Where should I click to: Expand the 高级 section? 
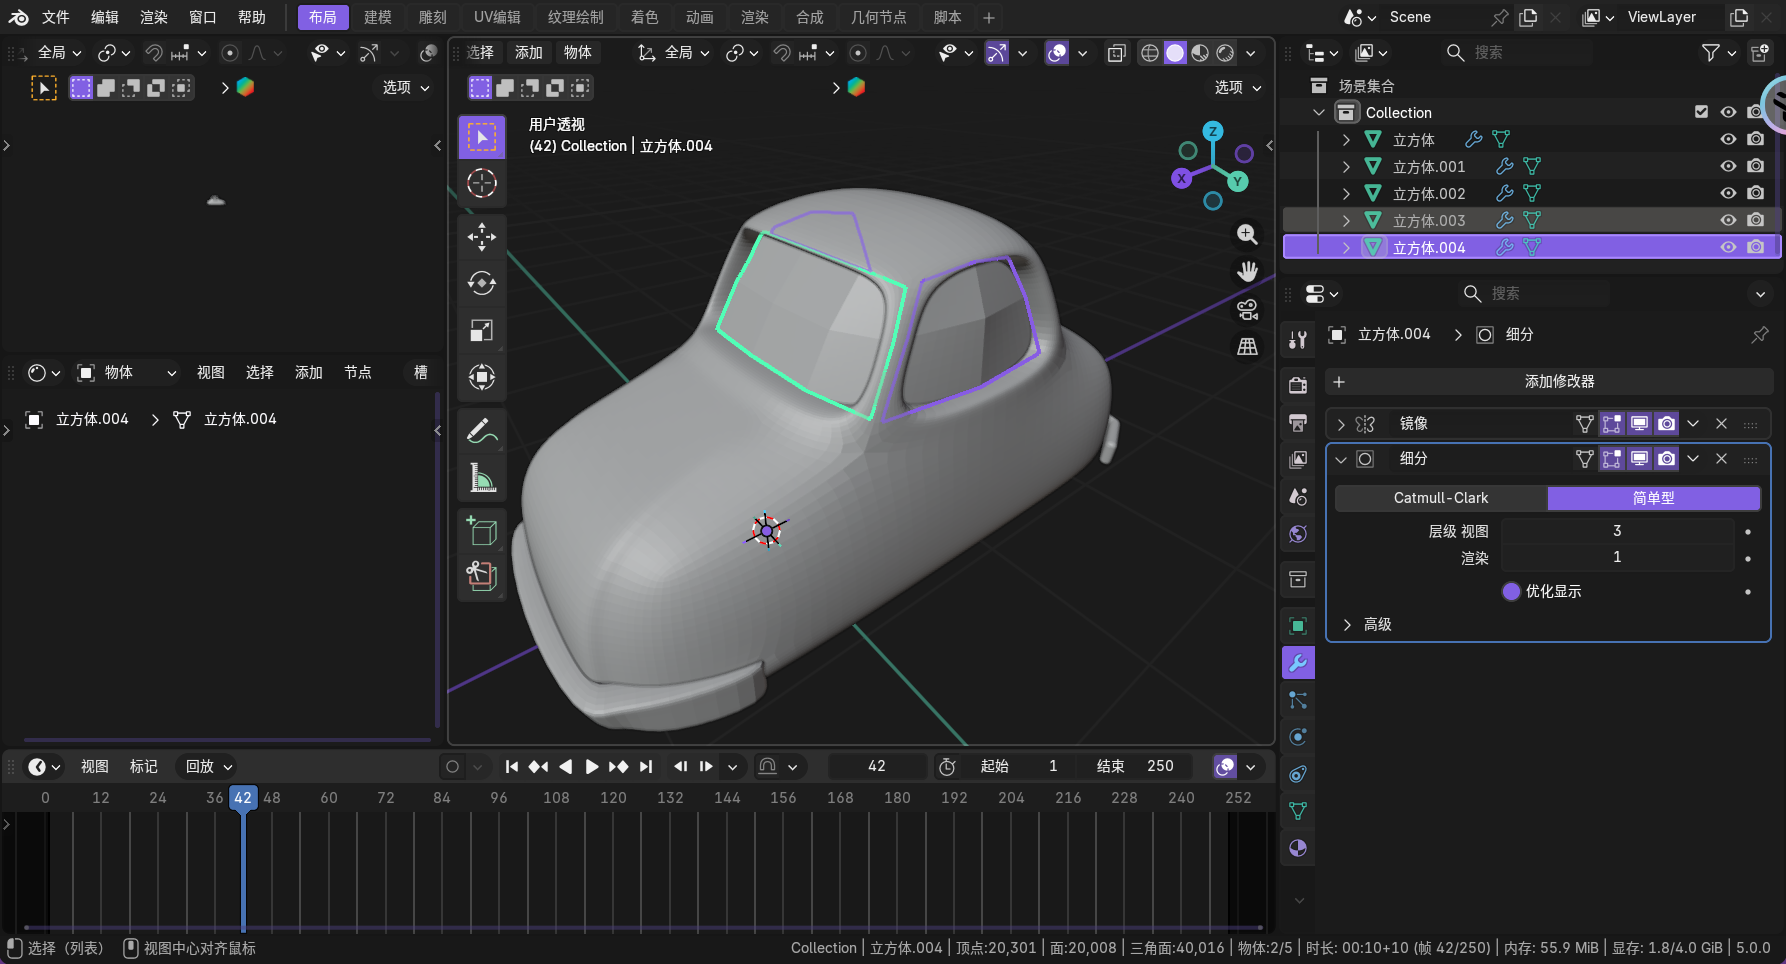(1347, 624)
